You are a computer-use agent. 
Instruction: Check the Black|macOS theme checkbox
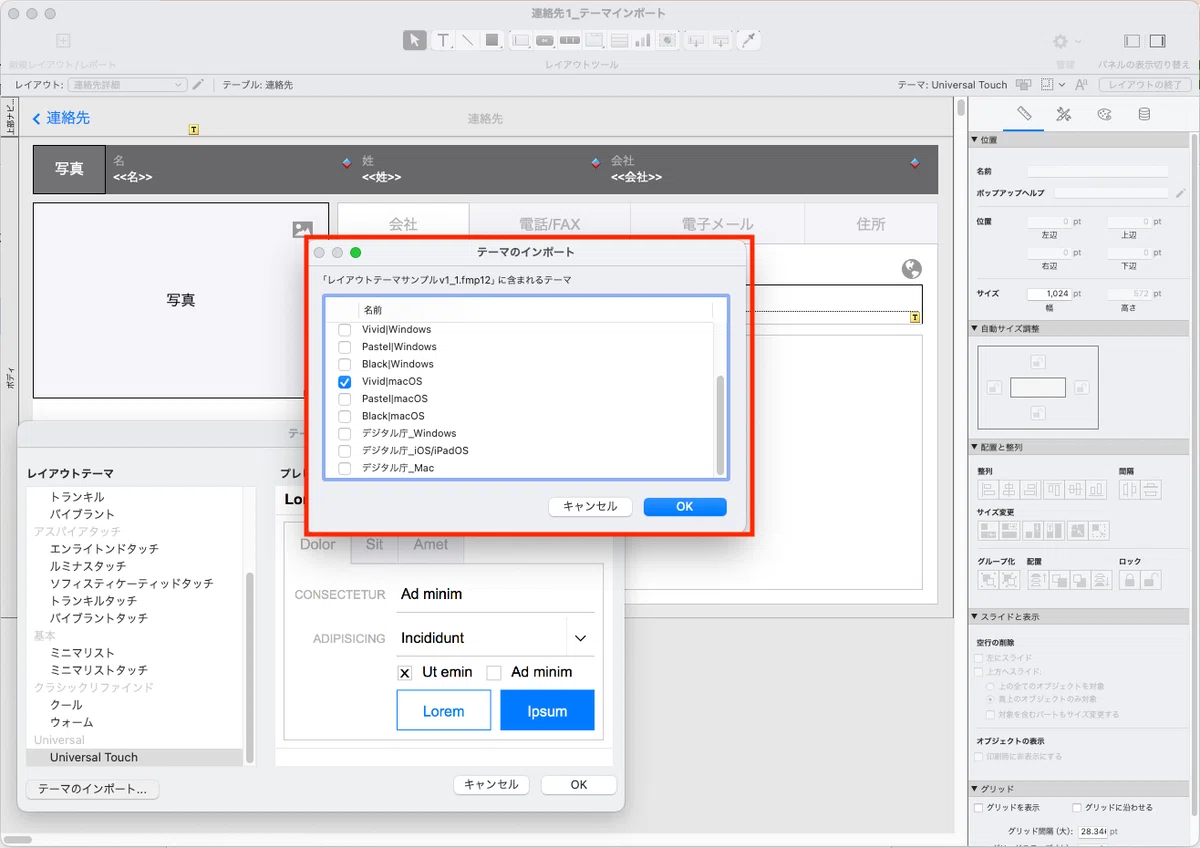click(x=345, y=416)
